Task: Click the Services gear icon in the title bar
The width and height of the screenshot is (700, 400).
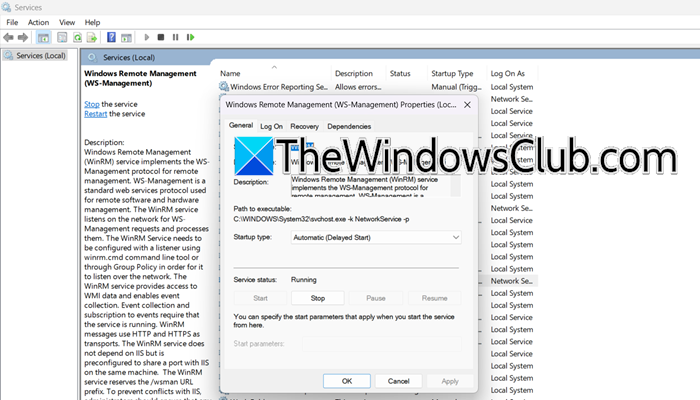Action: (6, 7)
